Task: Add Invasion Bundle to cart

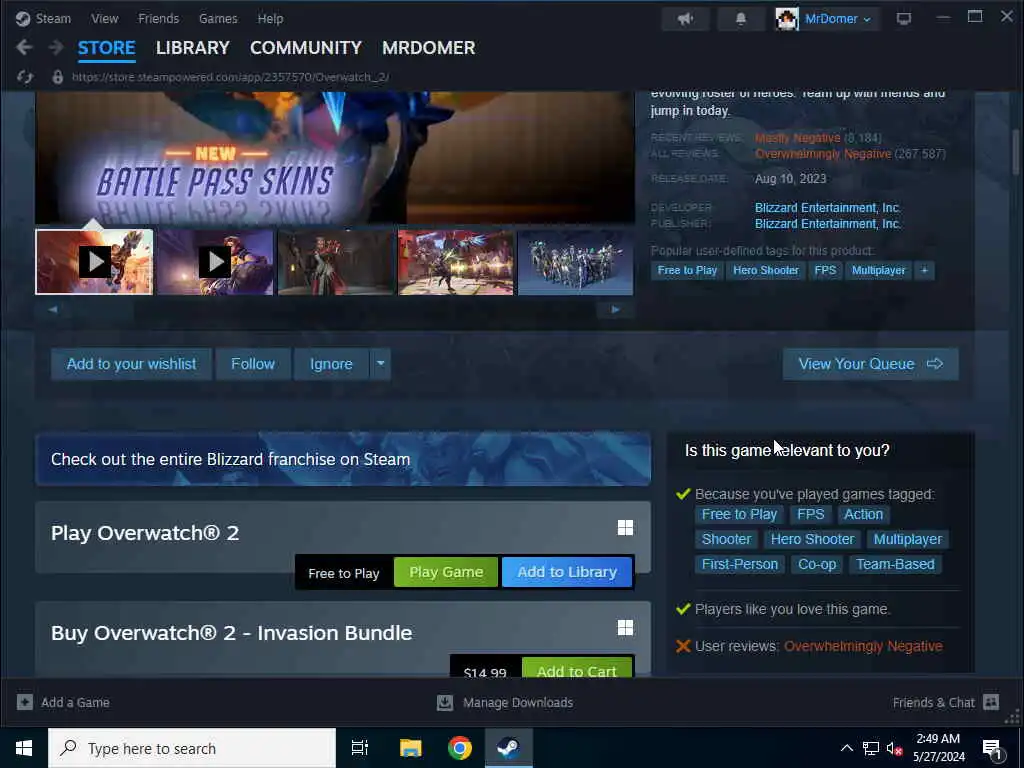Action: tap(577, 669)
